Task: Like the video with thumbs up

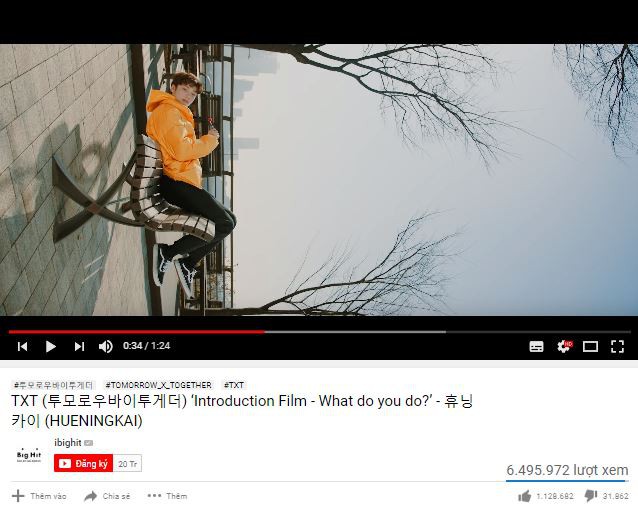Action: [546, 496]
